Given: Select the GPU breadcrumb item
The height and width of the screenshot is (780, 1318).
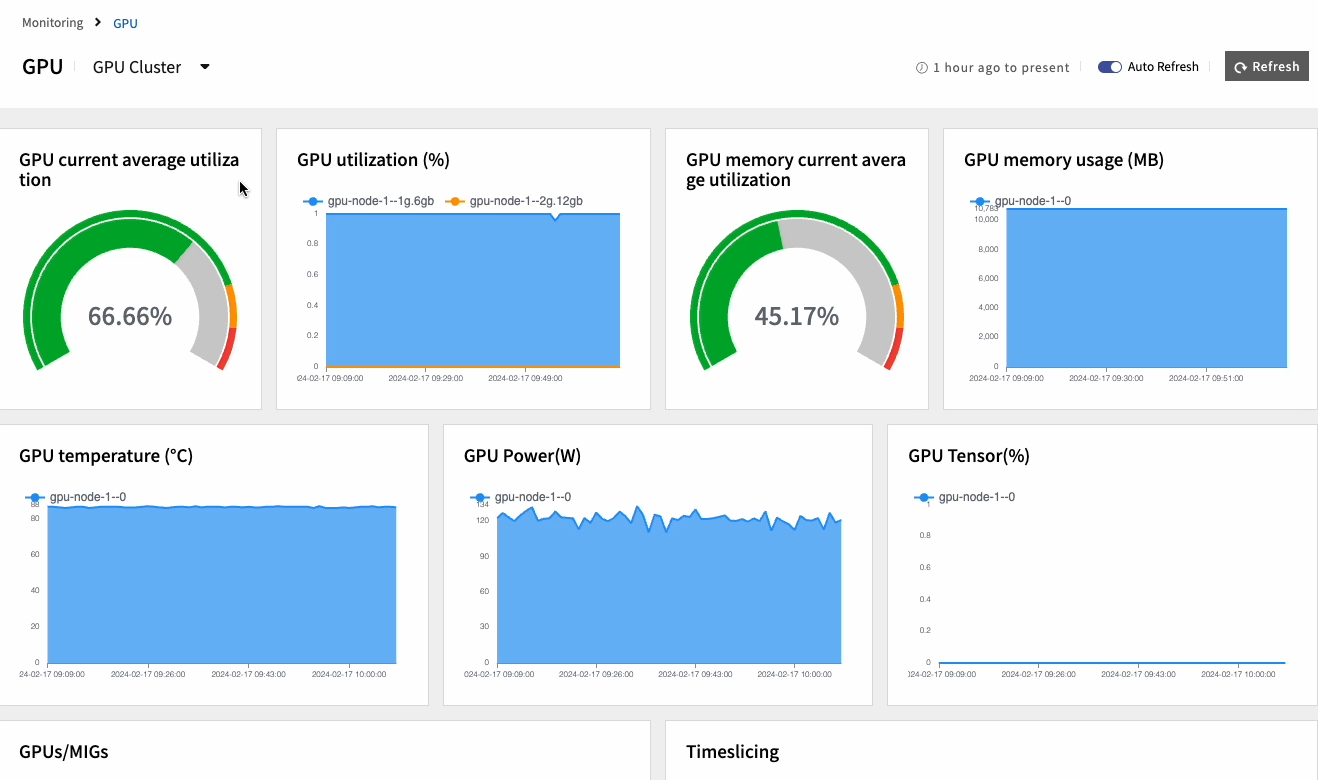Looking at the screenshot, I should pos(125,22).
